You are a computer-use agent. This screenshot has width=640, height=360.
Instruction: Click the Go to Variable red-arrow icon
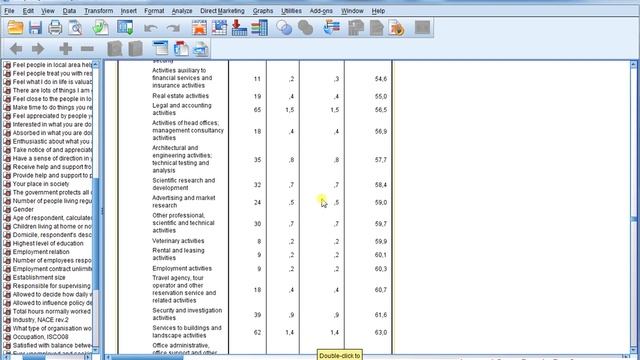click(239, 28)
